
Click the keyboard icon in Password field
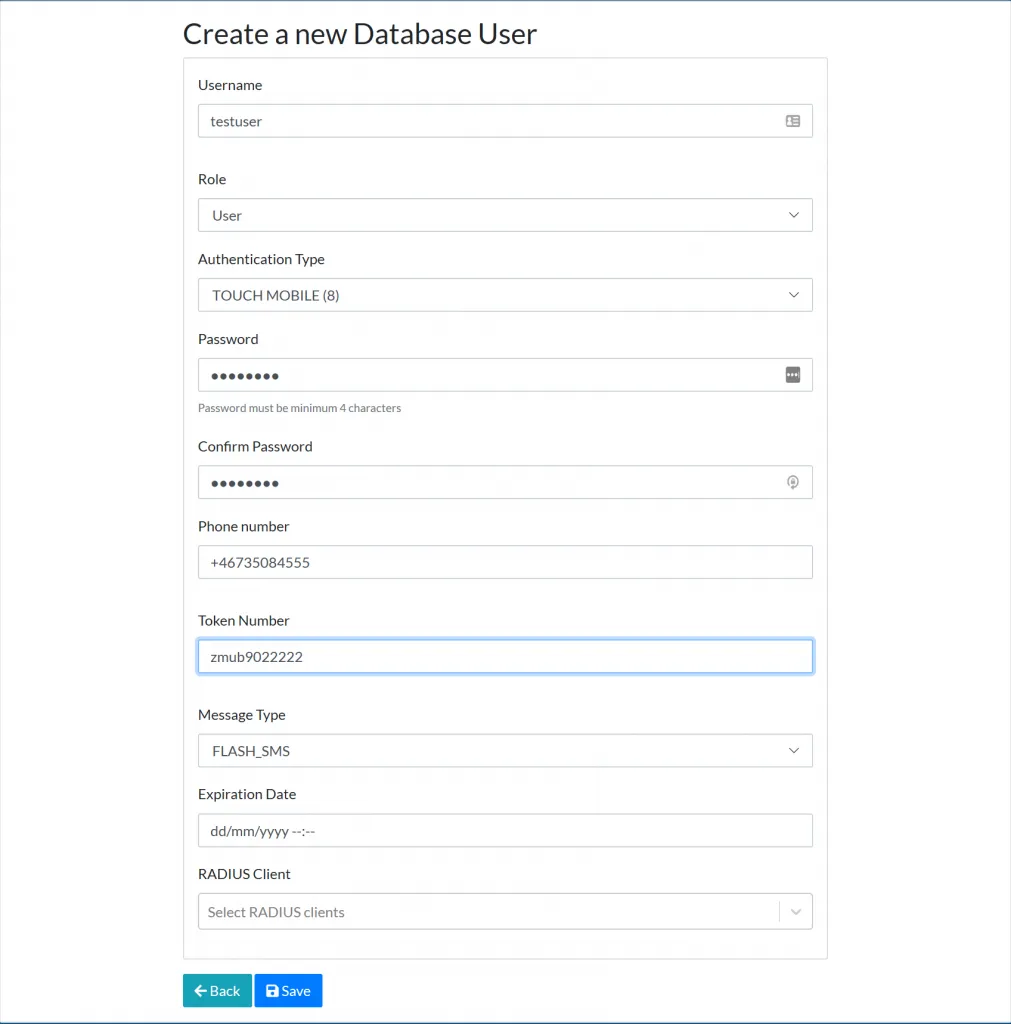point(793,374)
